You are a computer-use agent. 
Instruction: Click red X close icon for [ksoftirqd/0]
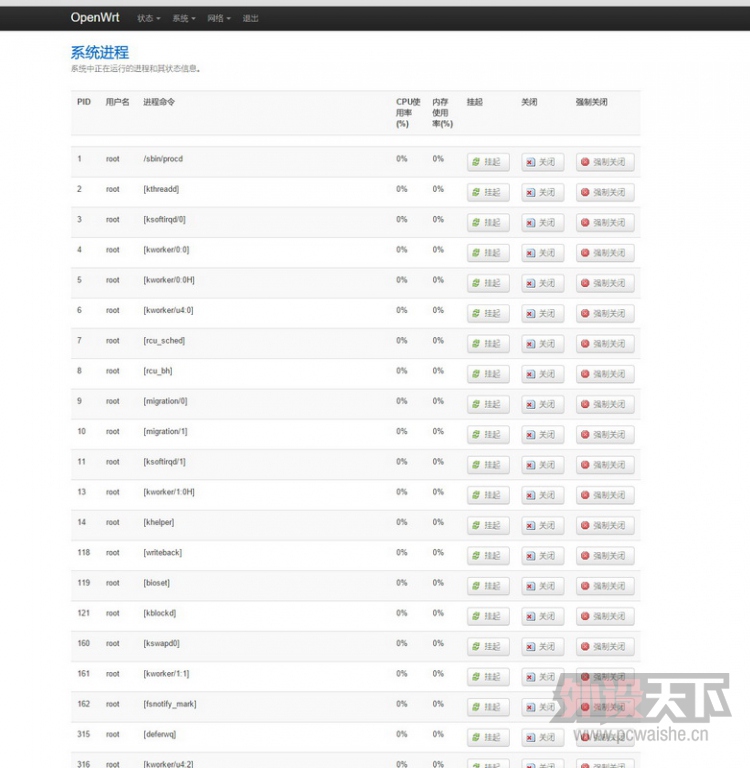(530, 223)
